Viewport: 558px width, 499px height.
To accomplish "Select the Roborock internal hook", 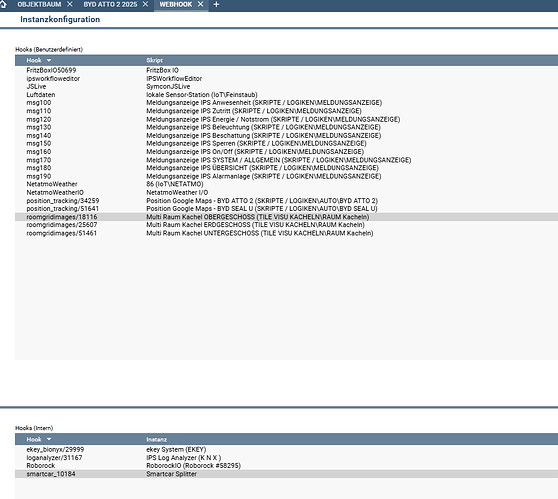I will [41, 466].
